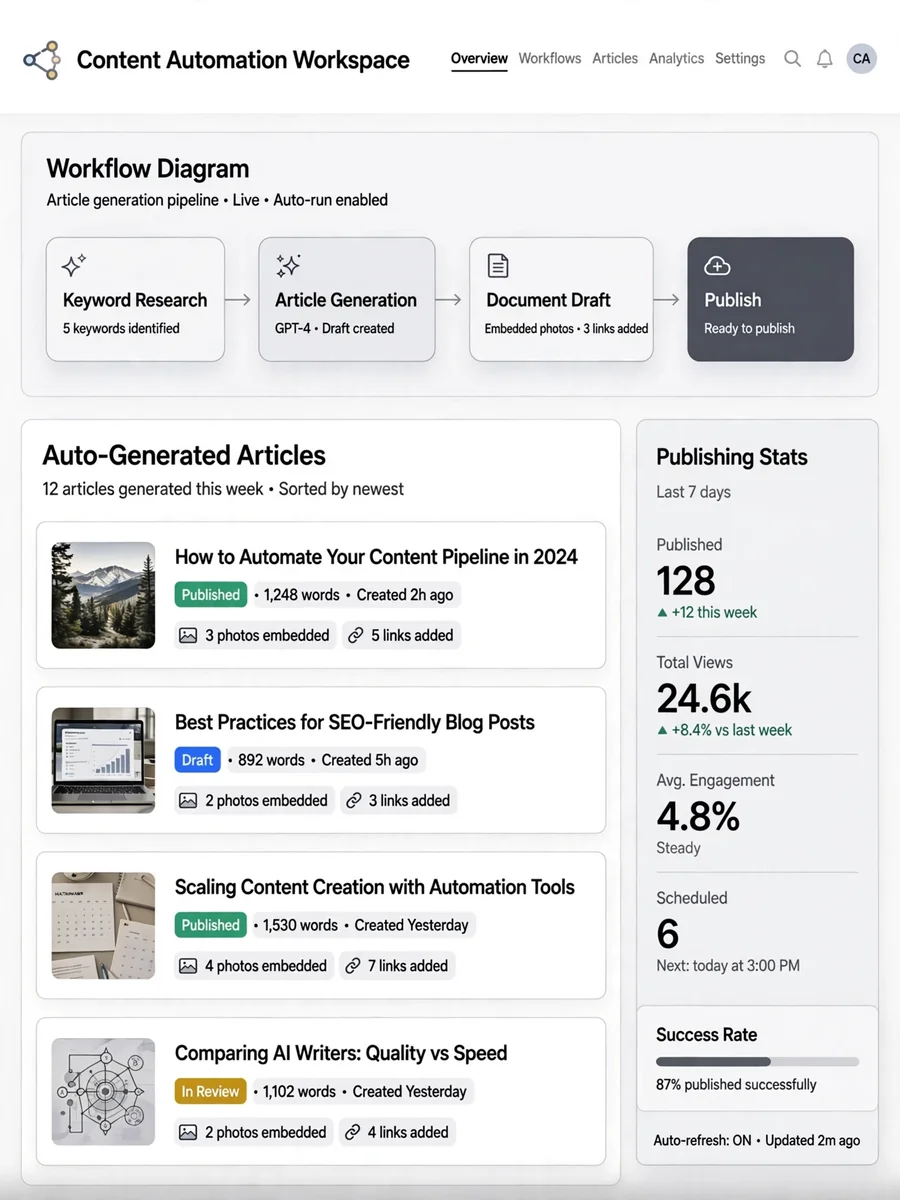Screen dimensions: 900x1200
Task: Click the mountain landscape article thumbnail
Action: (x=103, y=595)
